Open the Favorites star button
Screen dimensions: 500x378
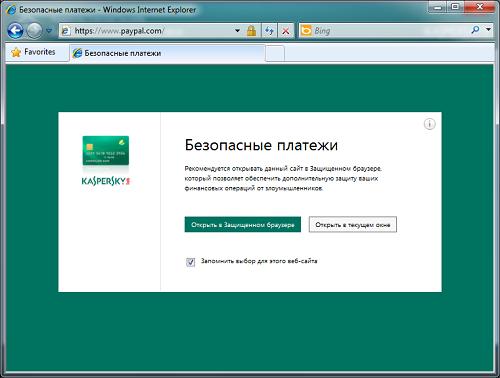(x=33, y=52)
